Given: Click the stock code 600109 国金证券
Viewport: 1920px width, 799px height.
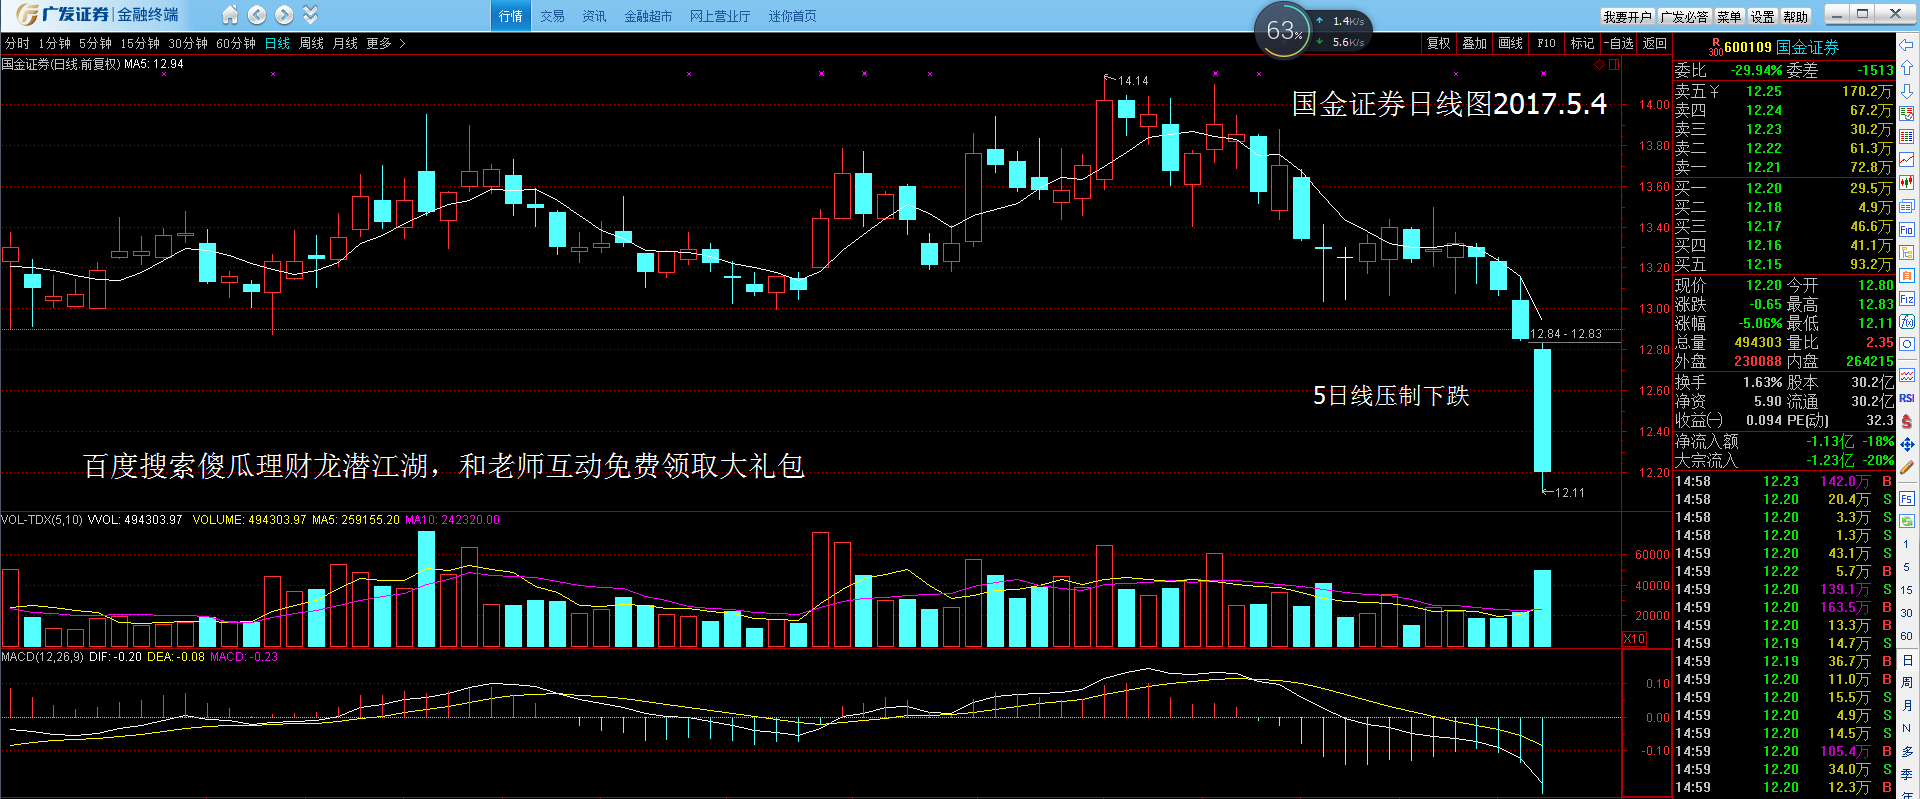Looking at the screenshot, I should 1781,47.
